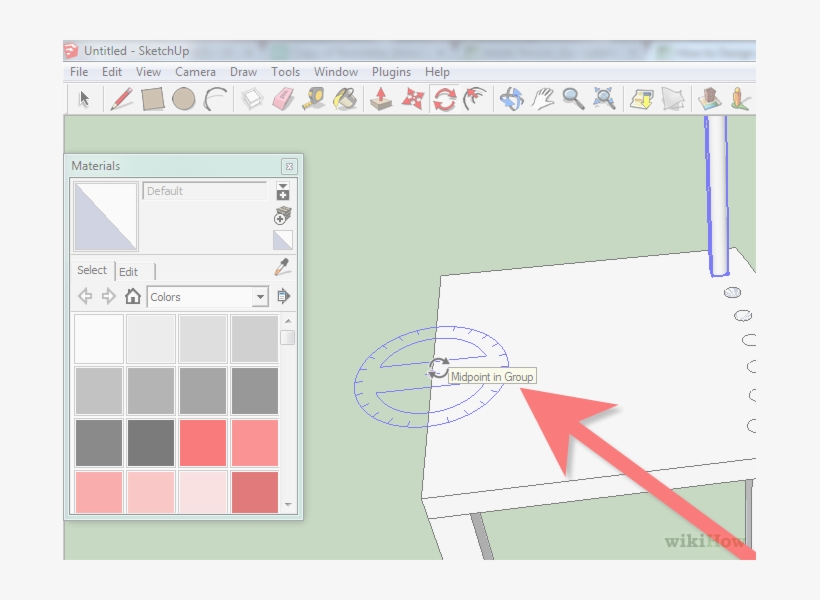The width and height of the screenshot is (820, 600).
Task: Close the Materials panel
Action: pos(289,166)
